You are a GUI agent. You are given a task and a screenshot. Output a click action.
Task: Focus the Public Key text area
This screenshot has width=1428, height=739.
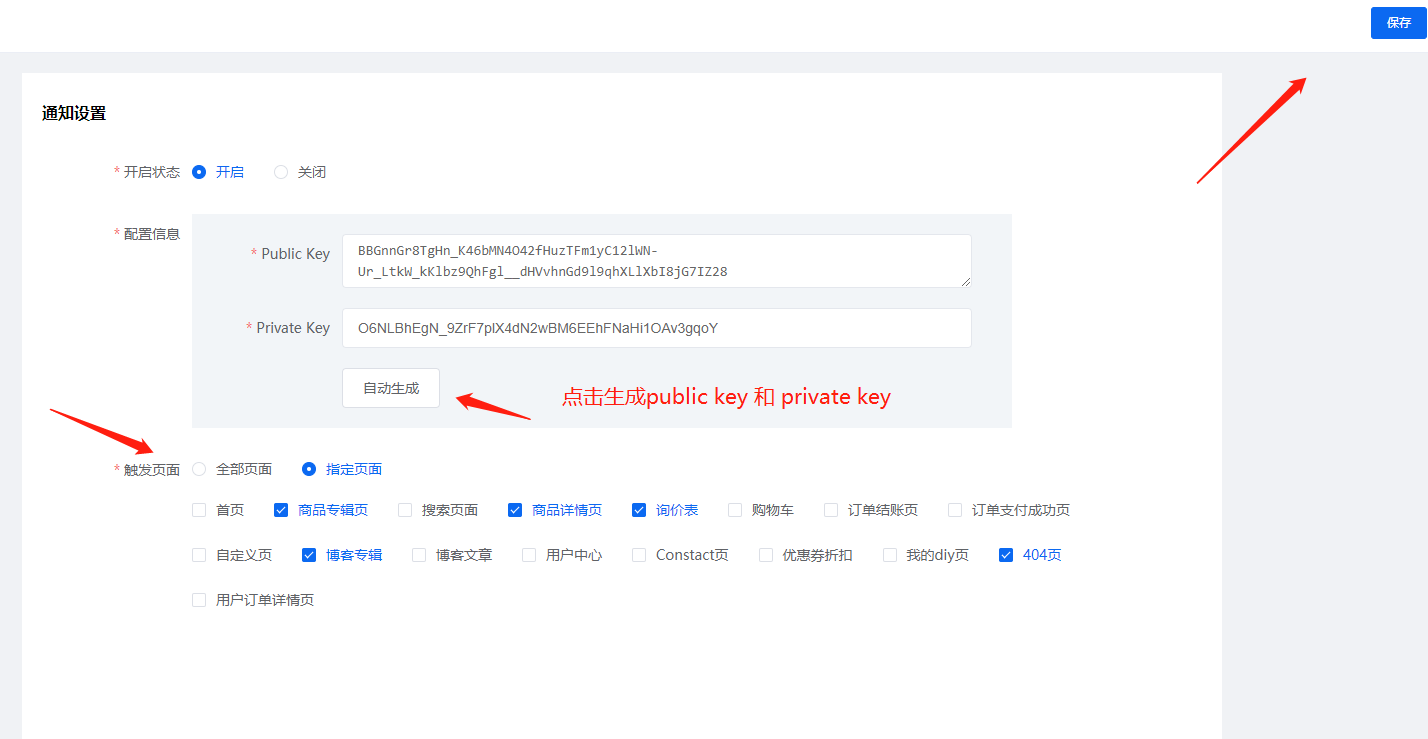coord(657,261)
